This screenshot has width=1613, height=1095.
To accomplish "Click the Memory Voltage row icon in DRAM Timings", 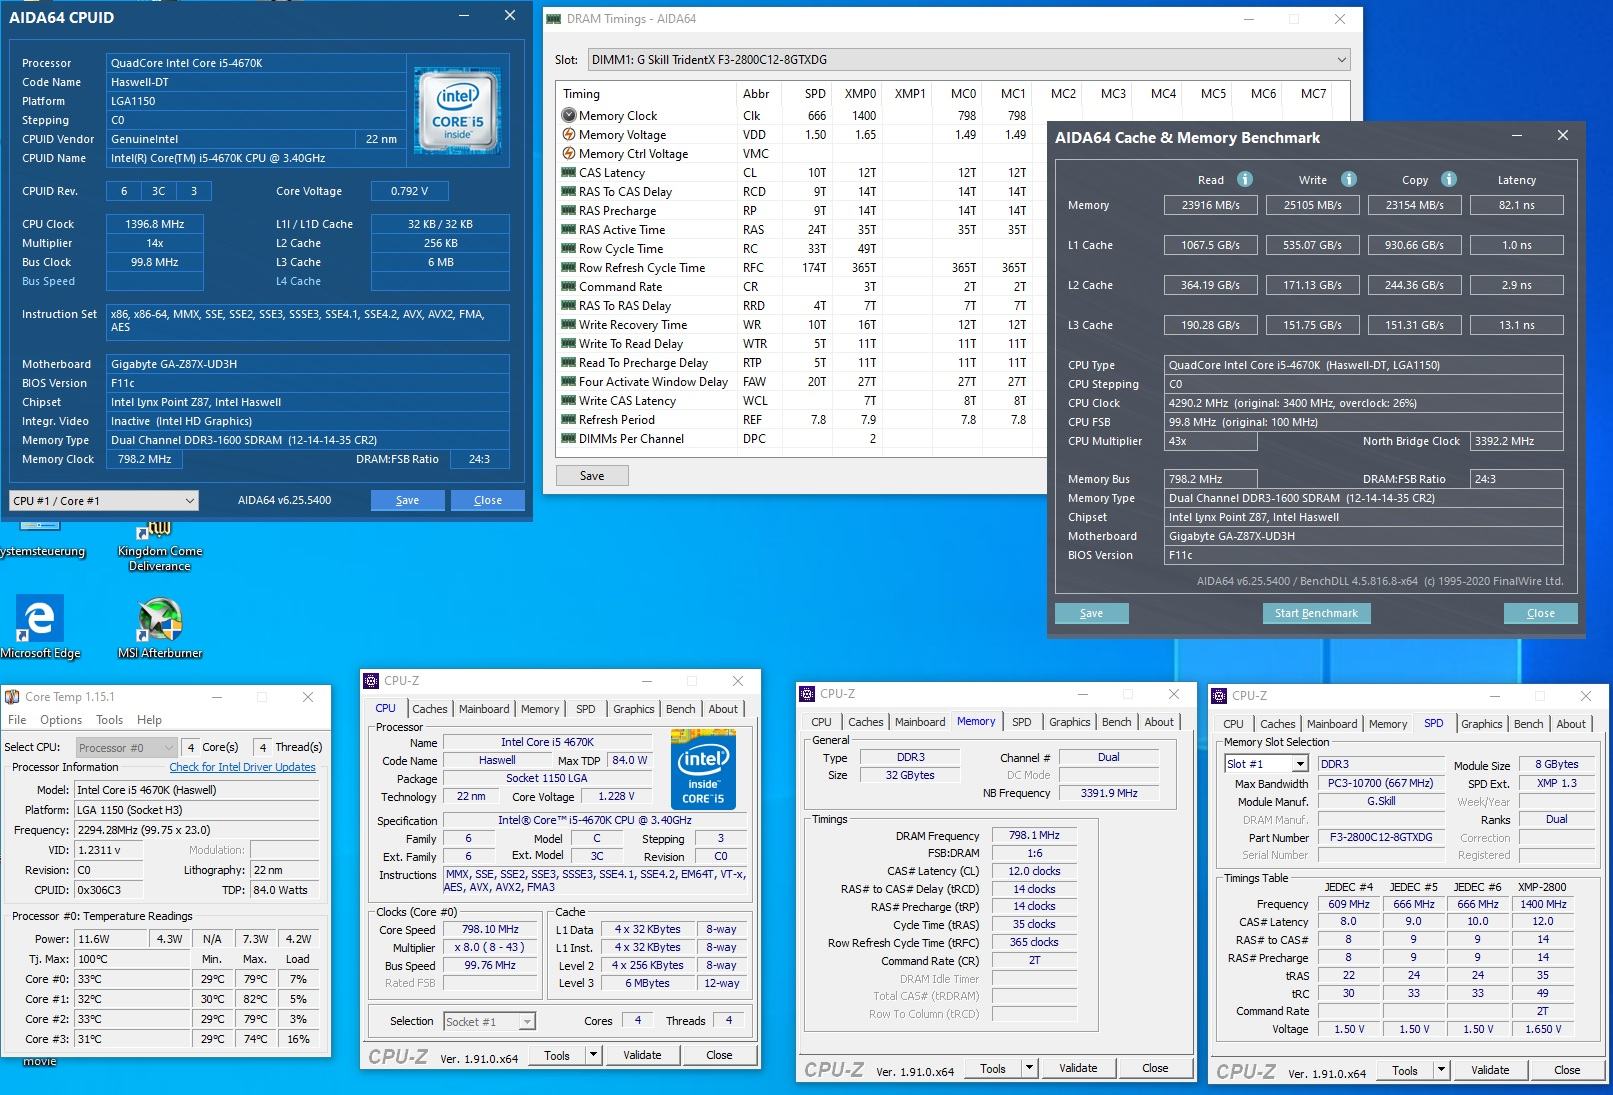I will coord(569,134).
